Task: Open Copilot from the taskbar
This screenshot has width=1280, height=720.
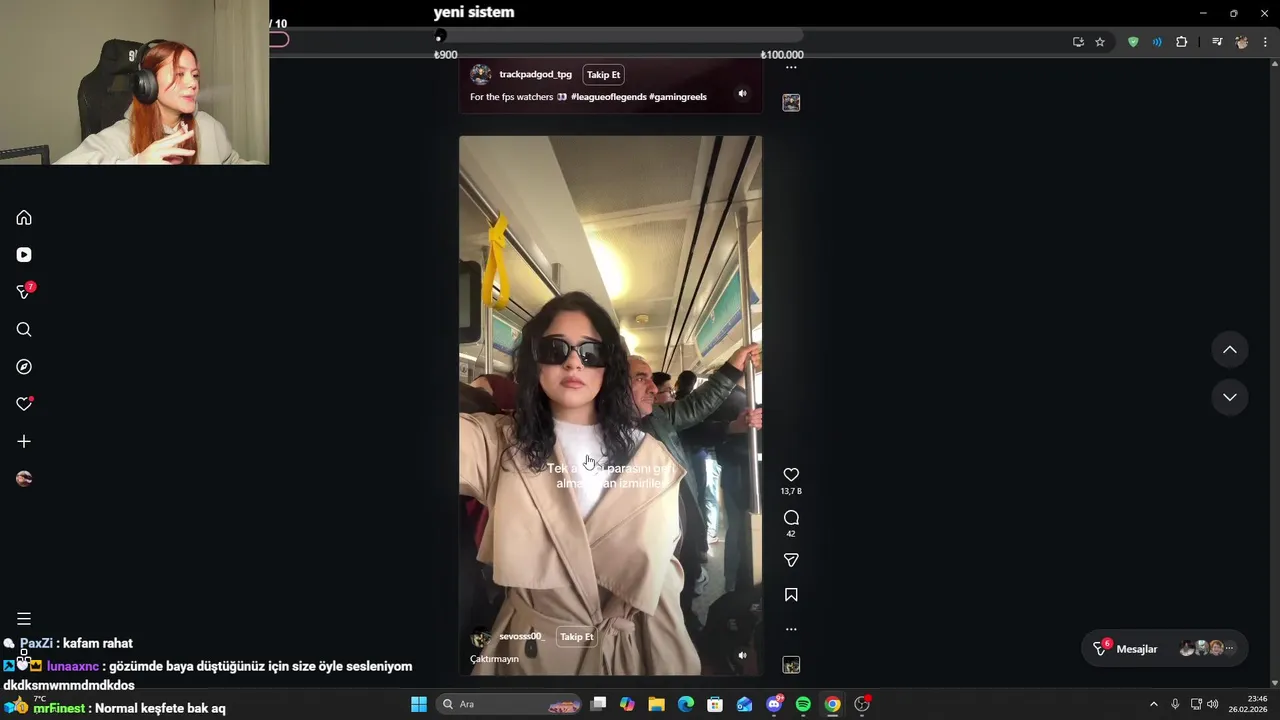Action: coord(627,704)
